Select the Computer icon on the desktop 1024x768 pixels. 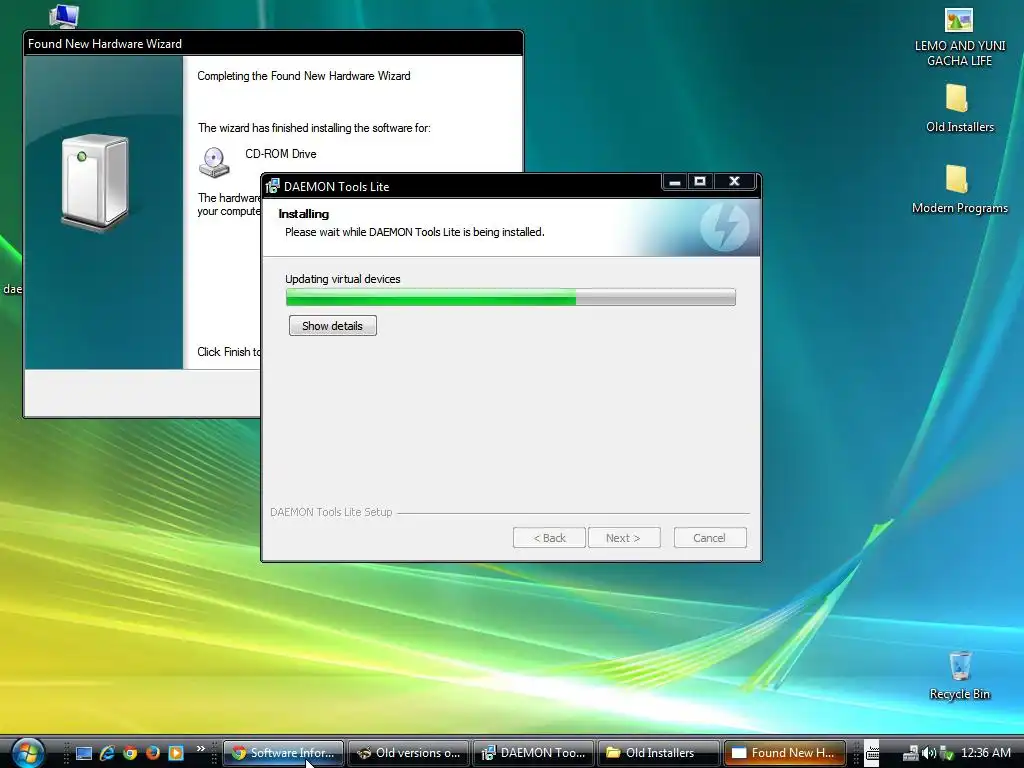(x=64, y=16)
